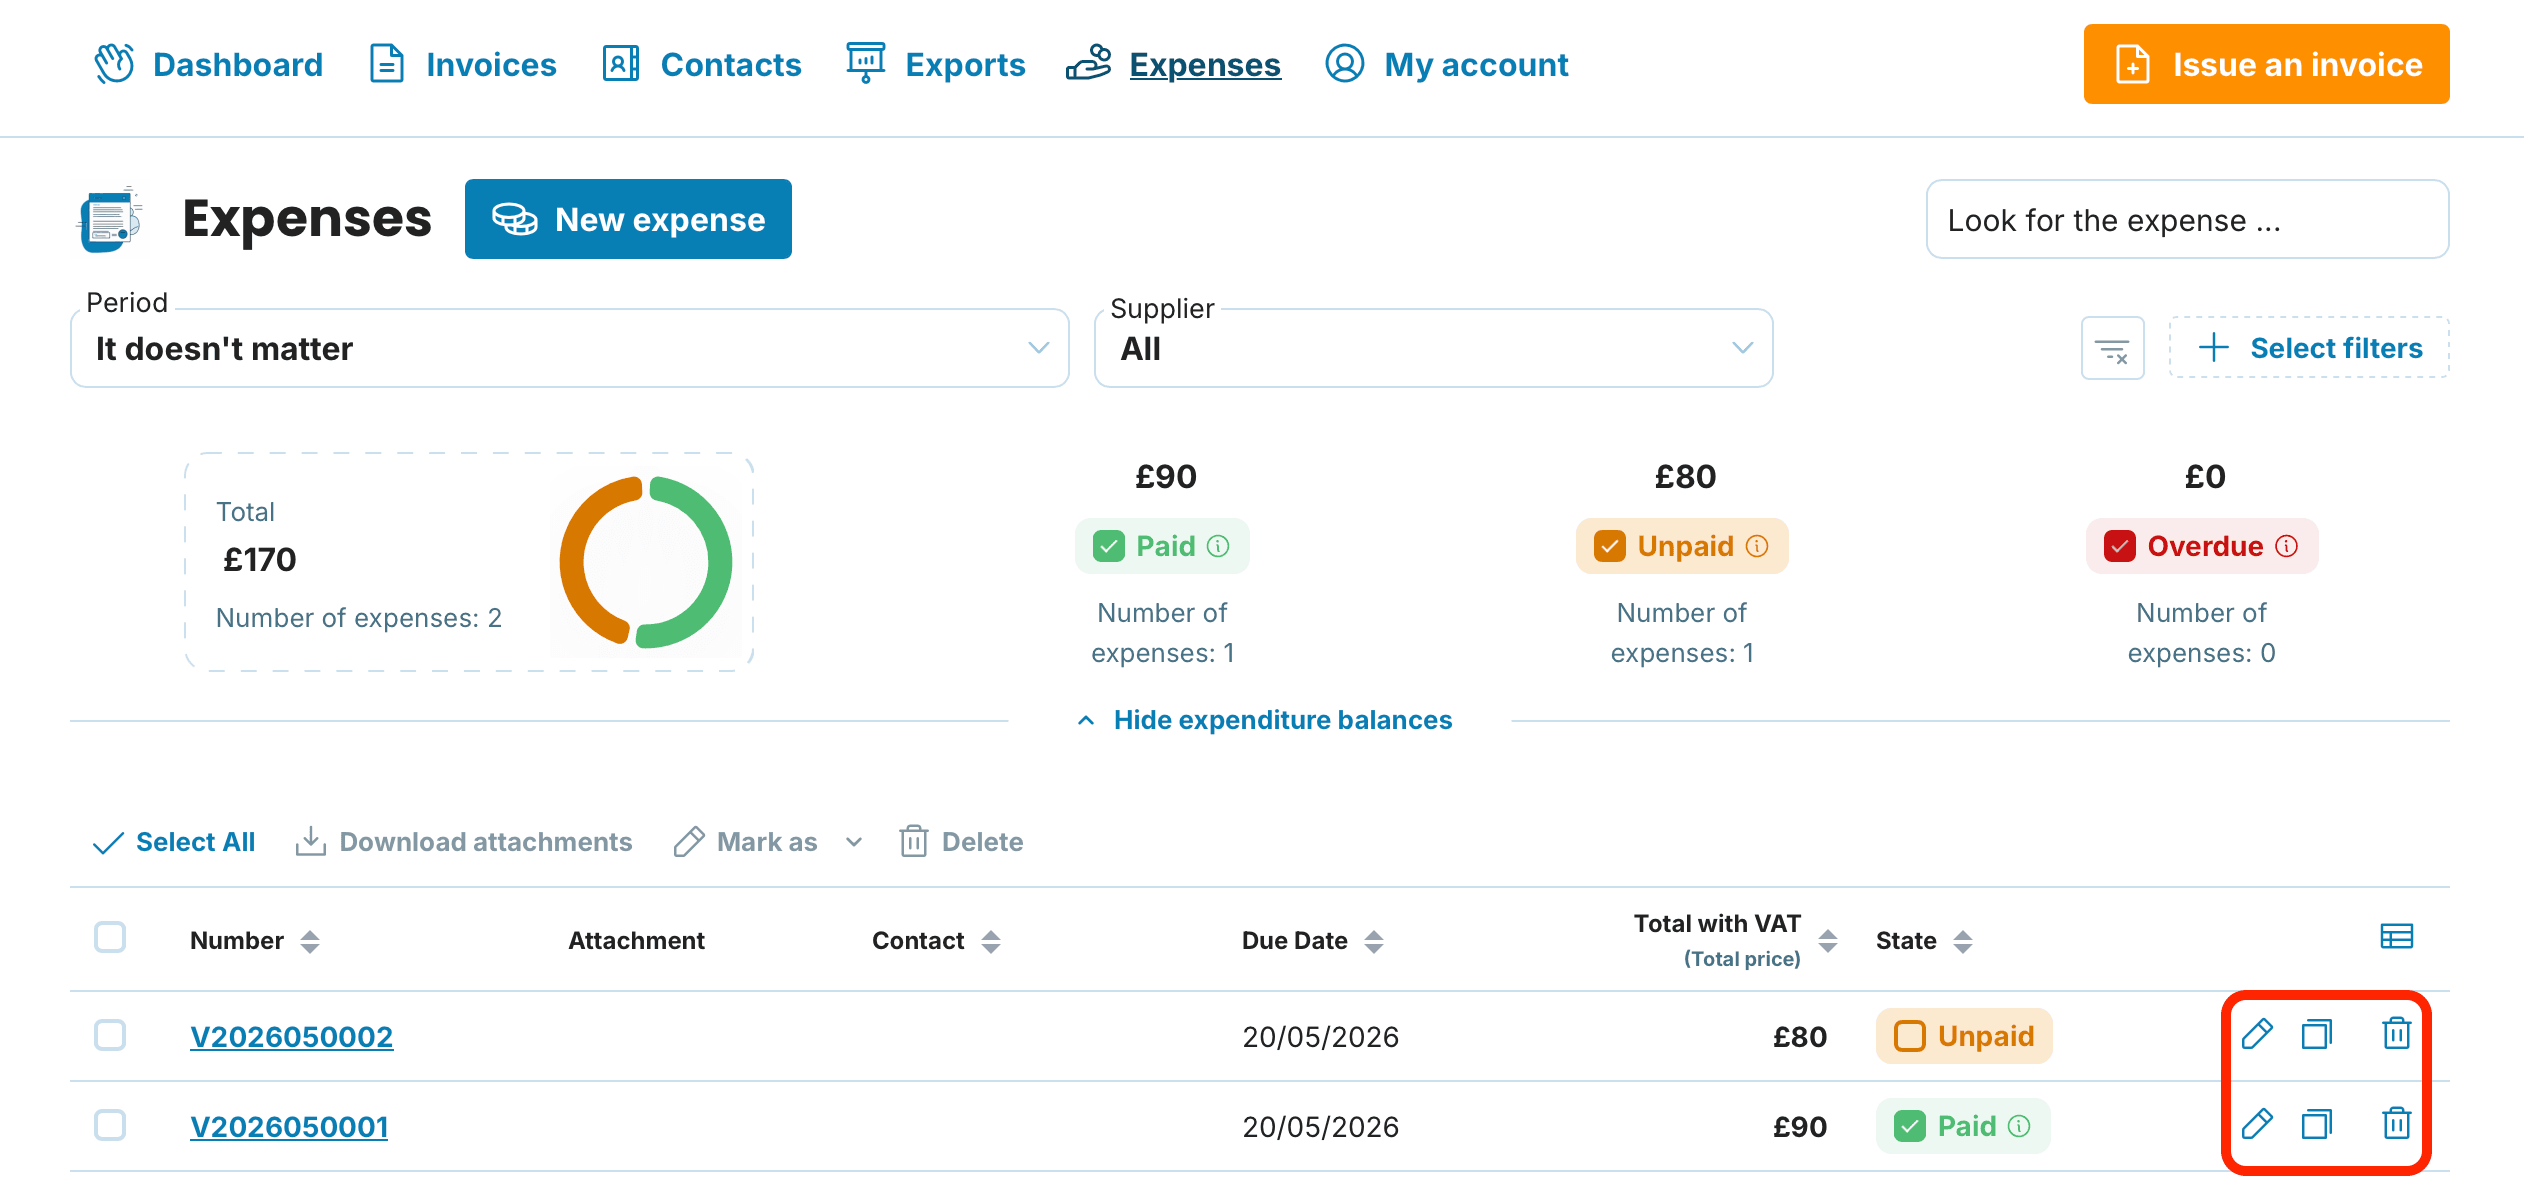2524x1200 pixels.
Task: Clear filters with the filter reset icon
Action: pos(2113,348)
